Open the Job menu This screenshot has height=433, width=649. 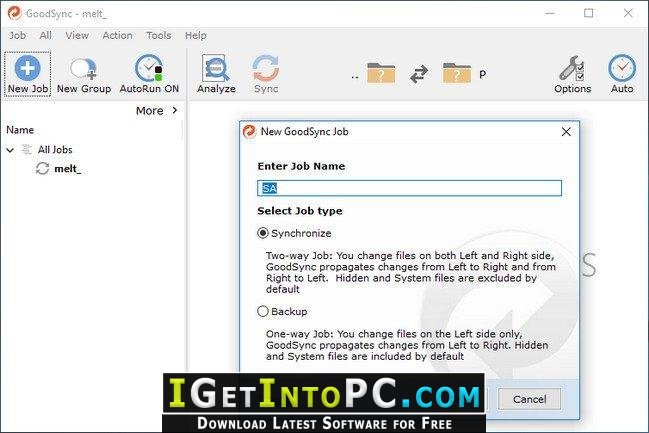pos(17,36)
